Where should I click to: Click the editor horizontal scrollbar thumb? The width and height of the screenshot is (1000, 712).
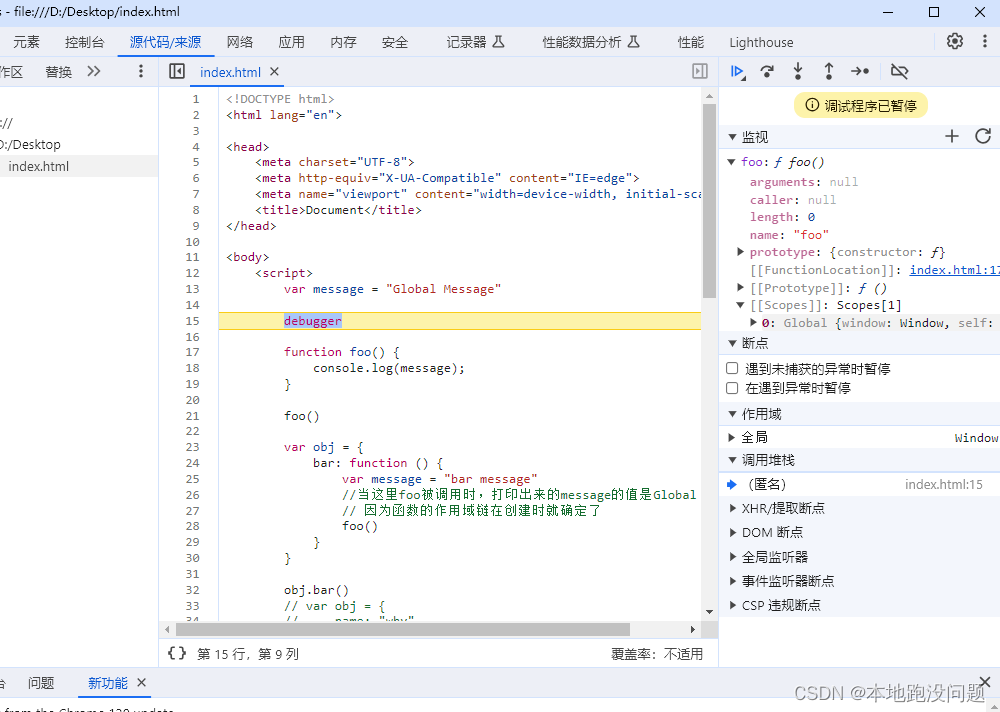coord(402,629)
